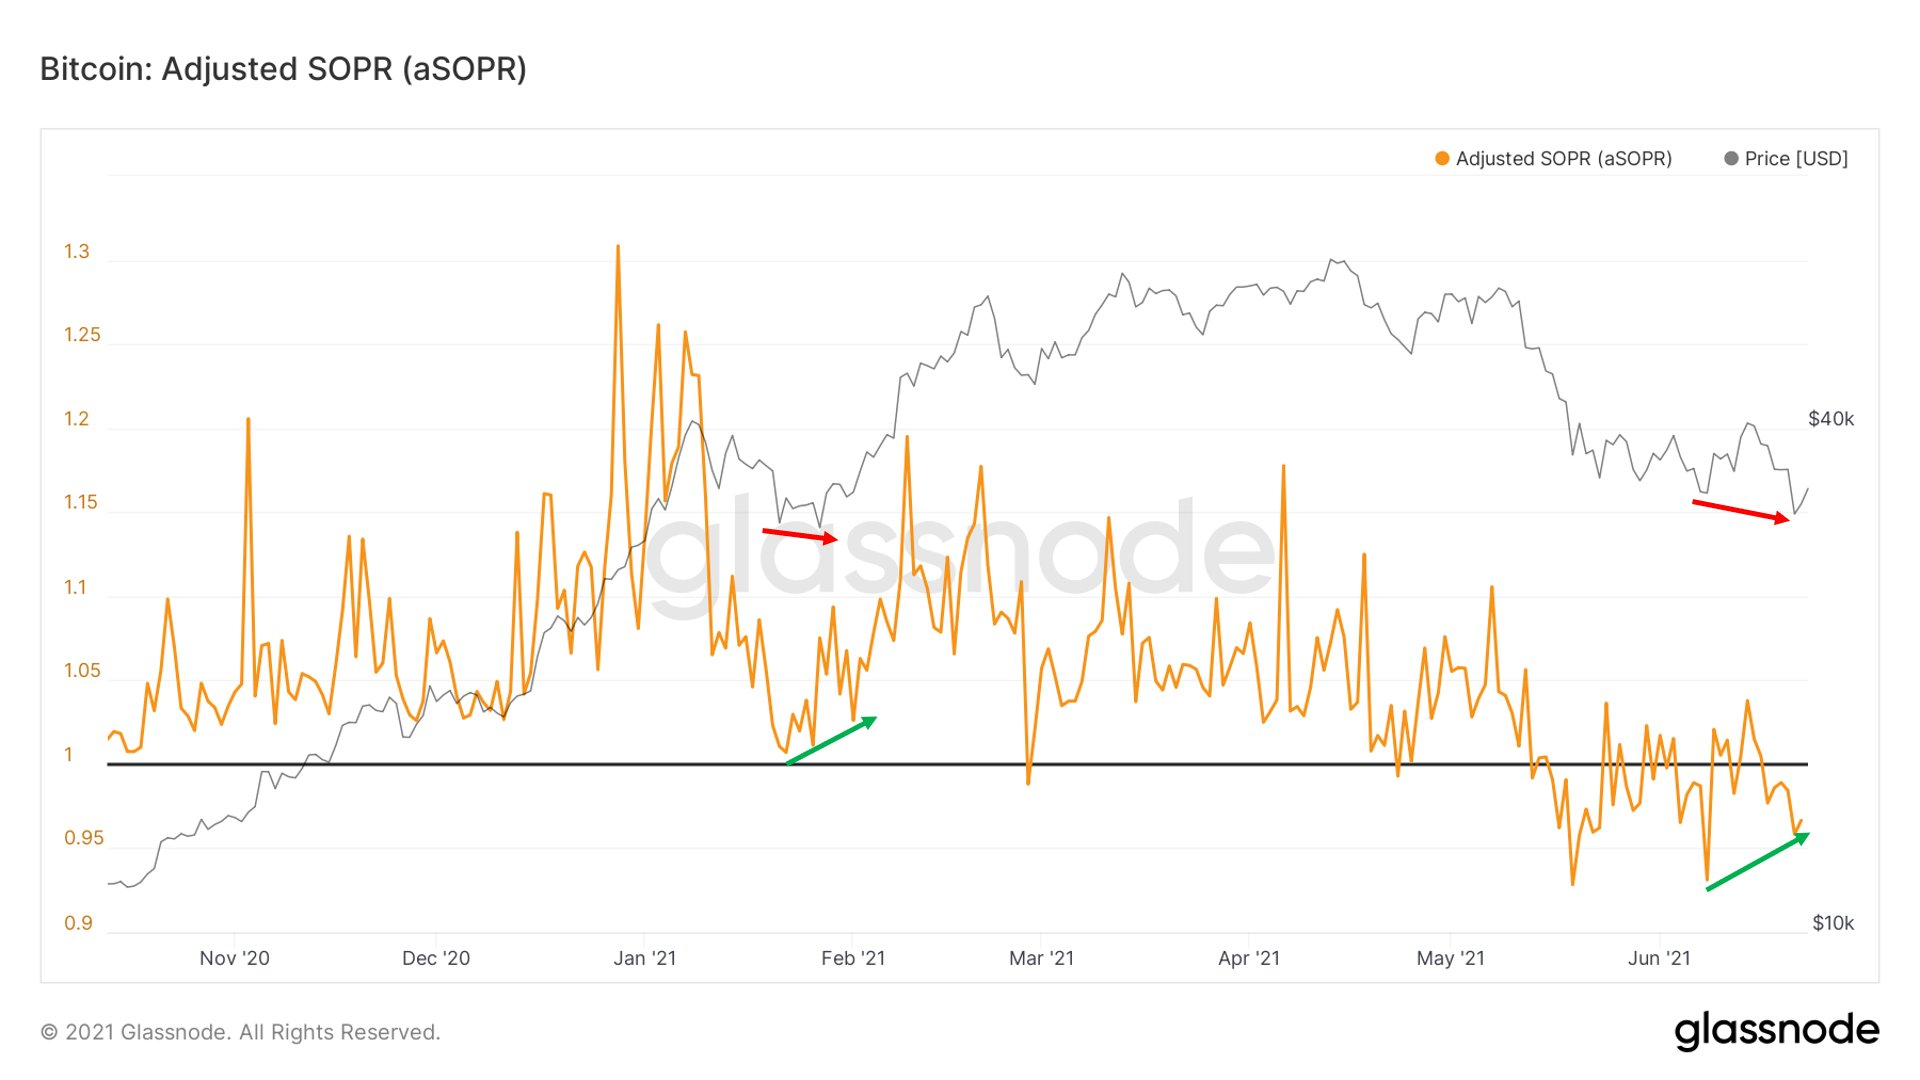Click the orange aSOPR legend dot
Image resolution: width=1920 pixels, height=1080 pixels.
coord(1442,158)
